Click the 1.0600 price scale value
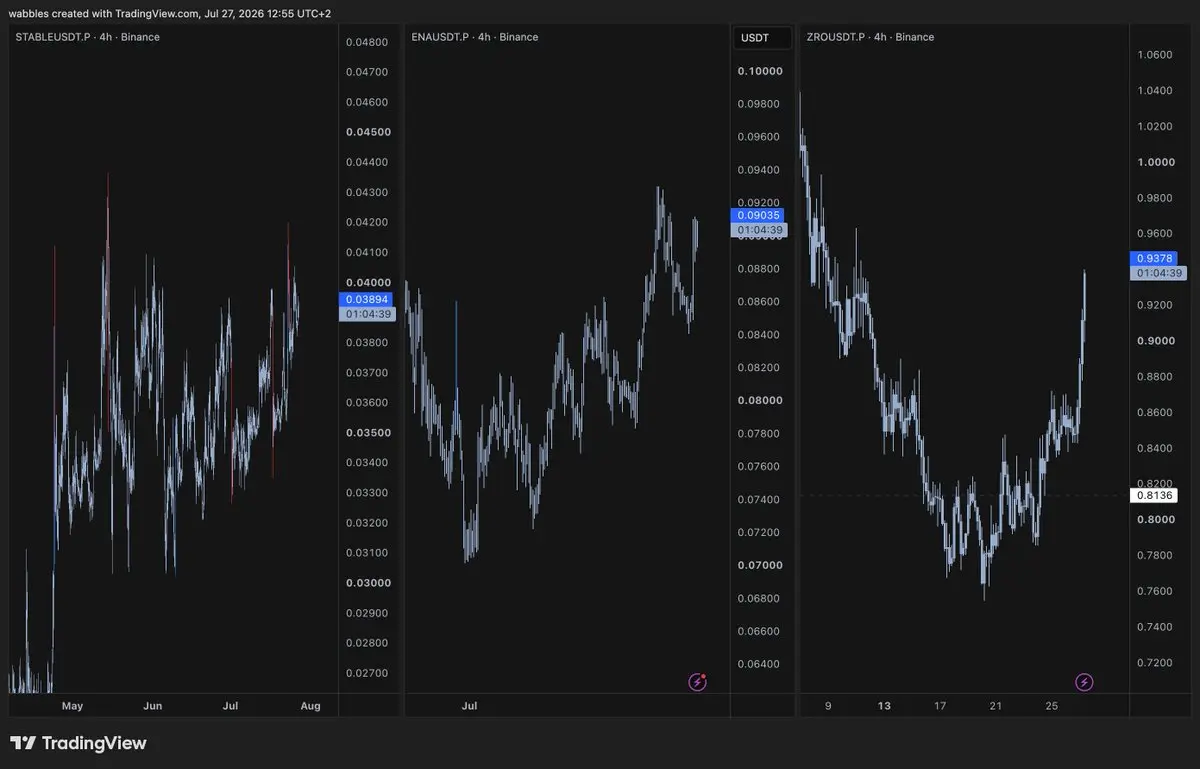 point(1155,55)
